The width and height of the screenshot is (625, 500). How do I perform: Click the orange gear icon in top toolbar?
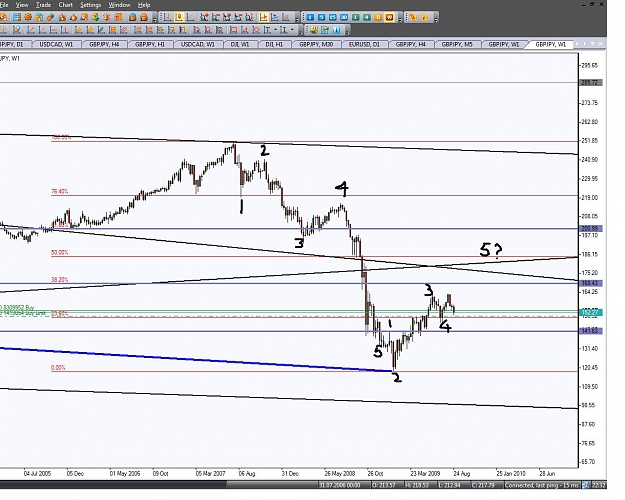point(28,17)
